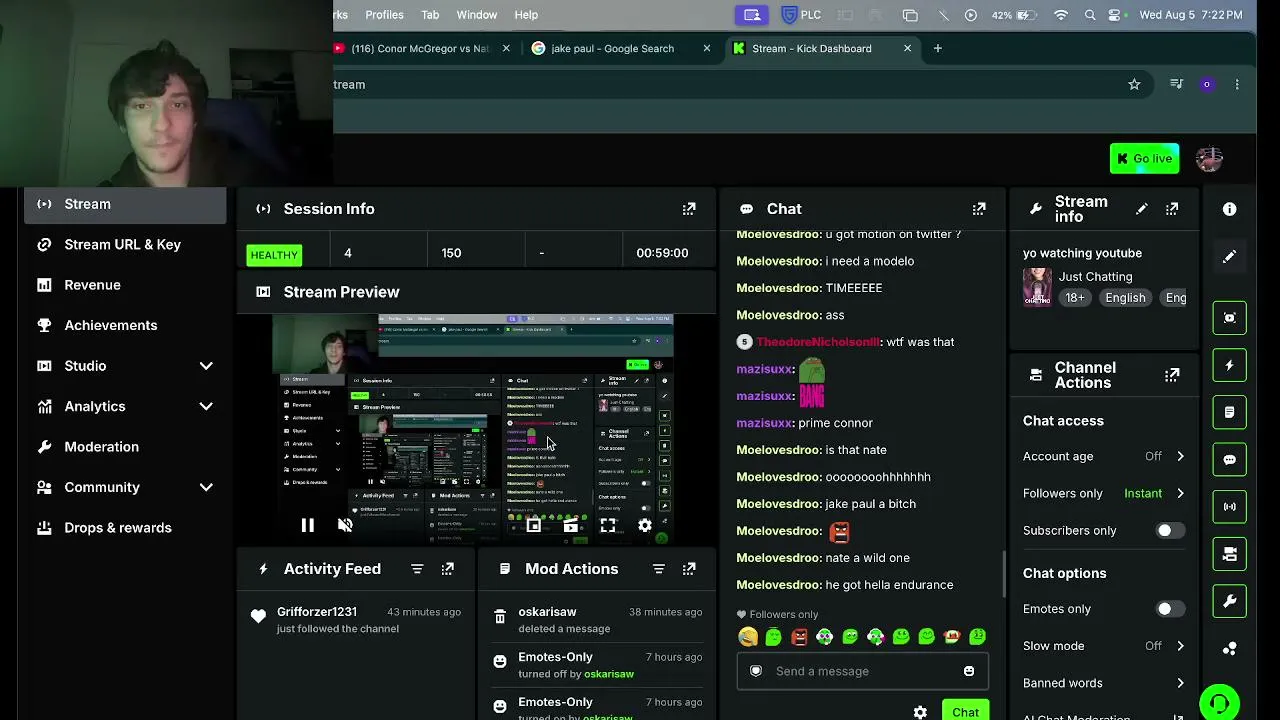Edit stream info with the pencil icon
This screenshot has height=720, width=1280.
[x=1142, y=209]
